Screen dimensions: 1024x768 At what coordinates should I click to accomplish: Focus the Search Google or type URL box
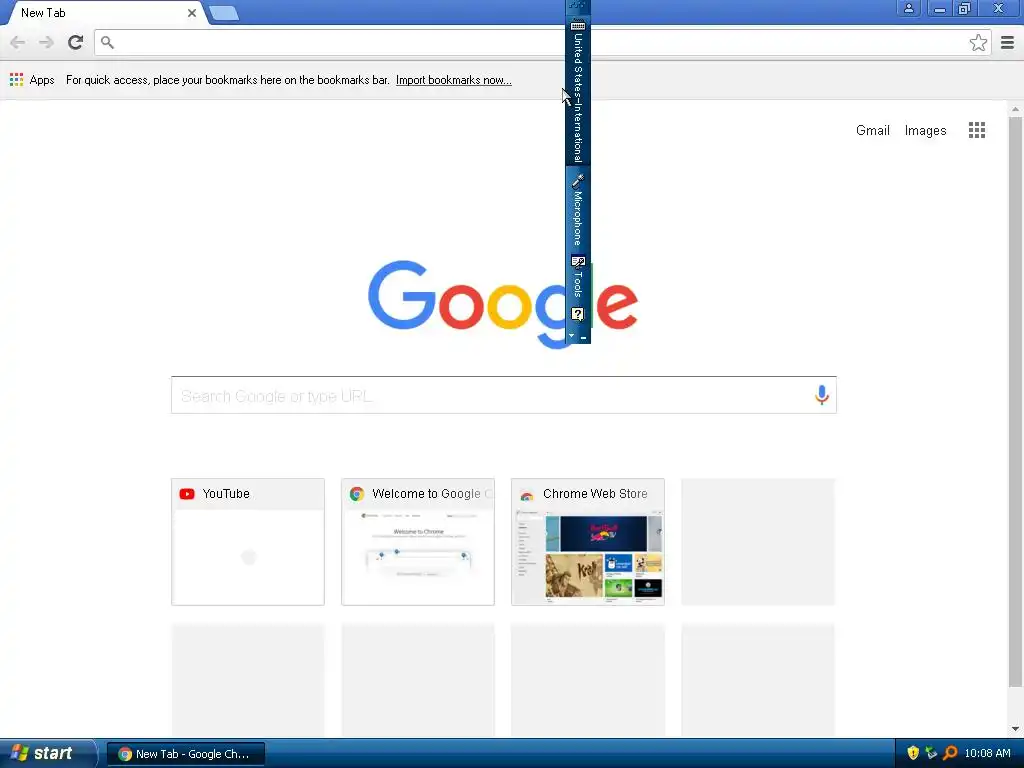504,395
